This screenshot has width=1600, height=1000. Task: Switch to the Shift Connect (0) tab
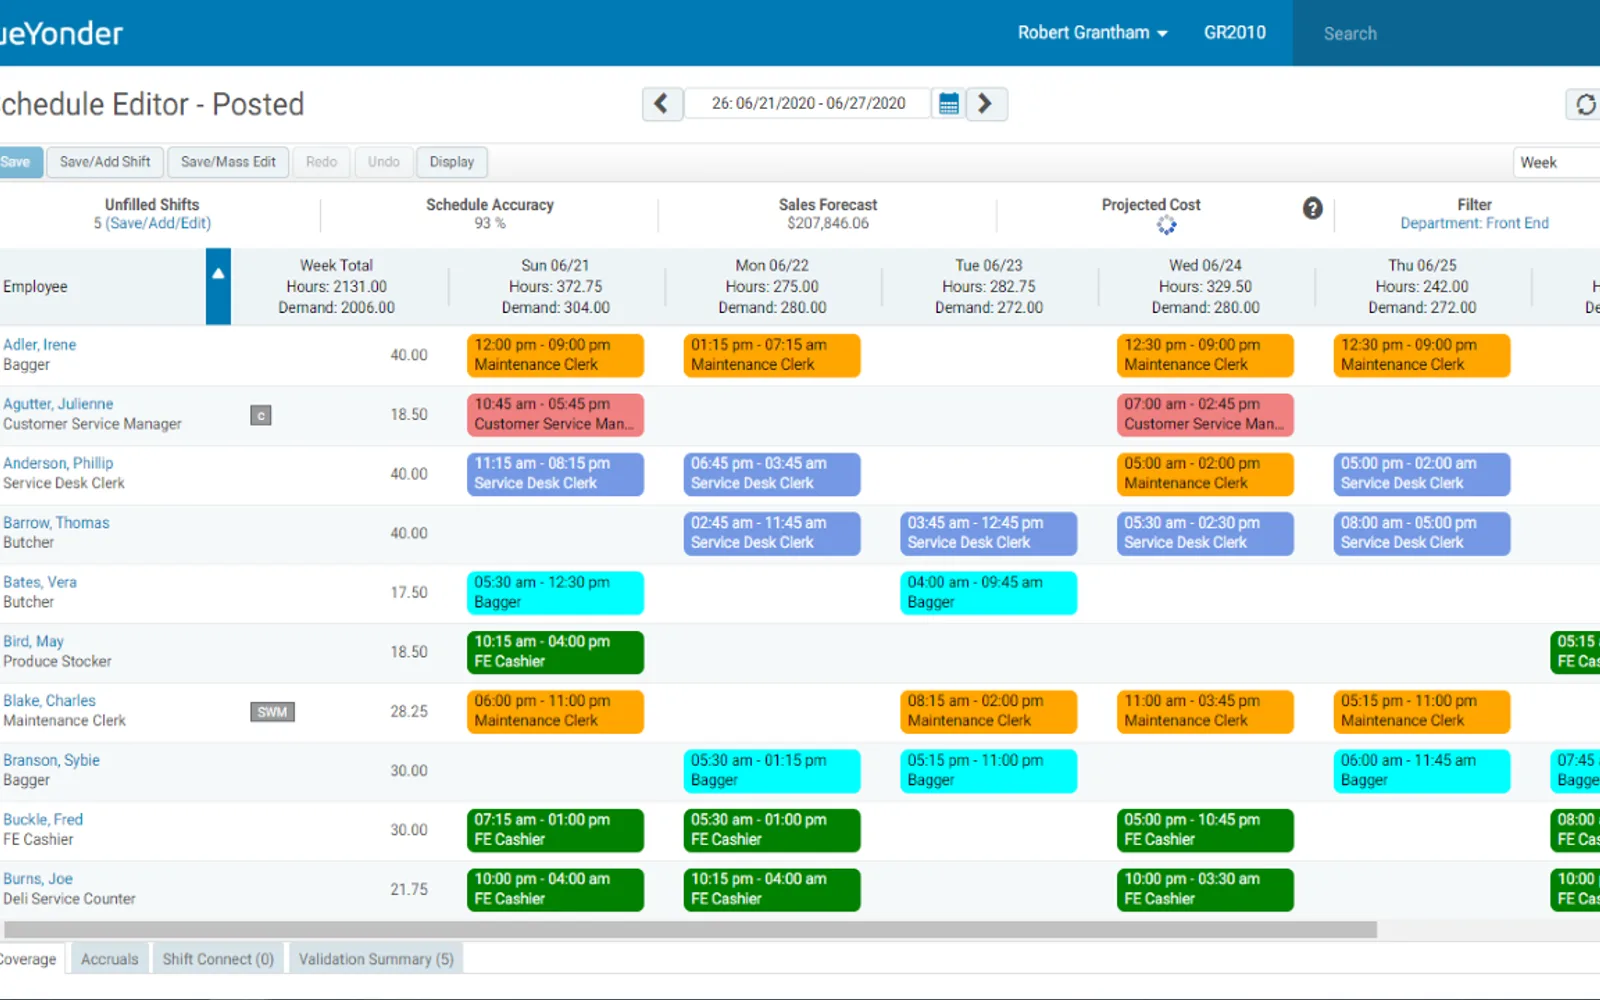[x=218, y=959]
